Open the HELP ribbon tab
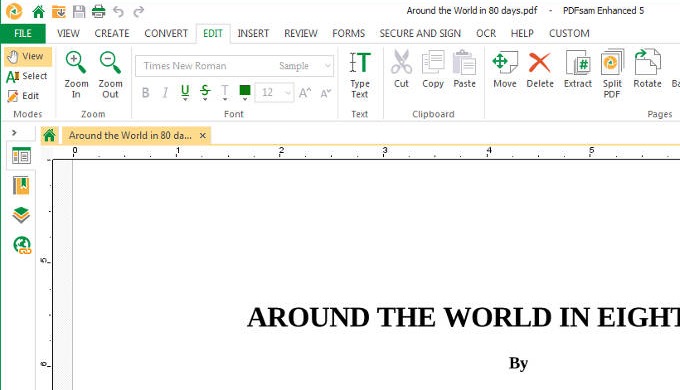680x390 pixels. pos(522,33)
